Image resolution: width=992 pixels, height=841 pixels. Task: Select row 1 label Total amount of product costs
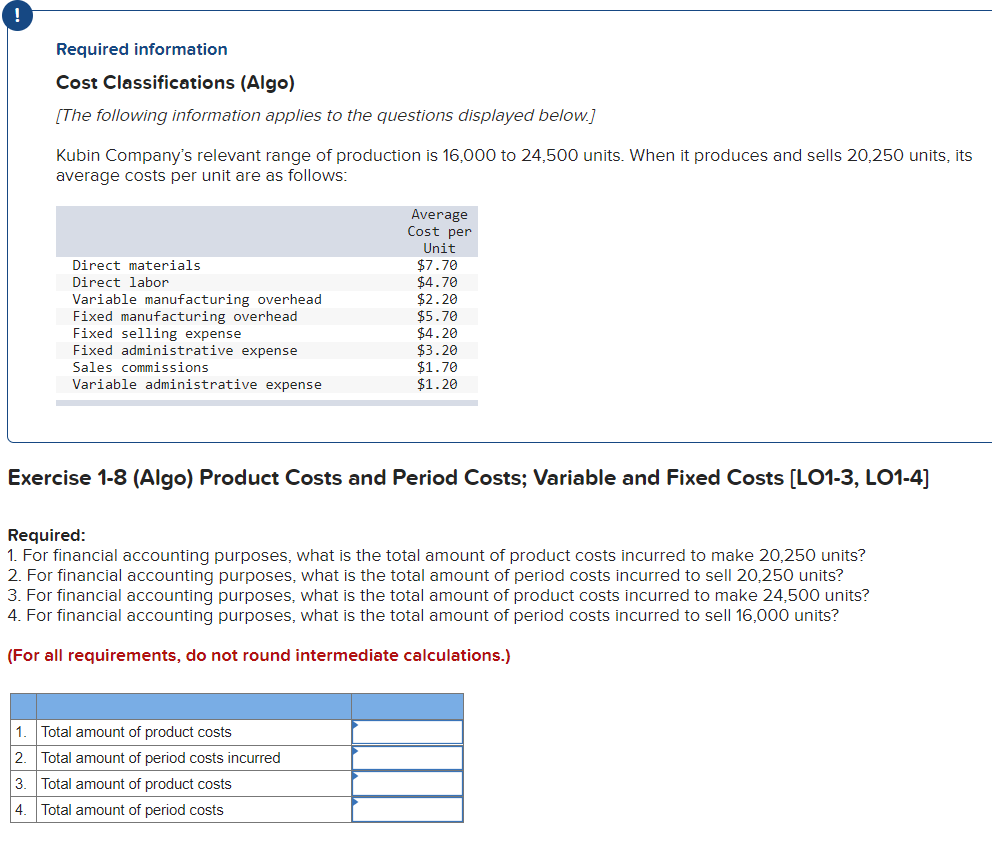[x=134, y=731]
